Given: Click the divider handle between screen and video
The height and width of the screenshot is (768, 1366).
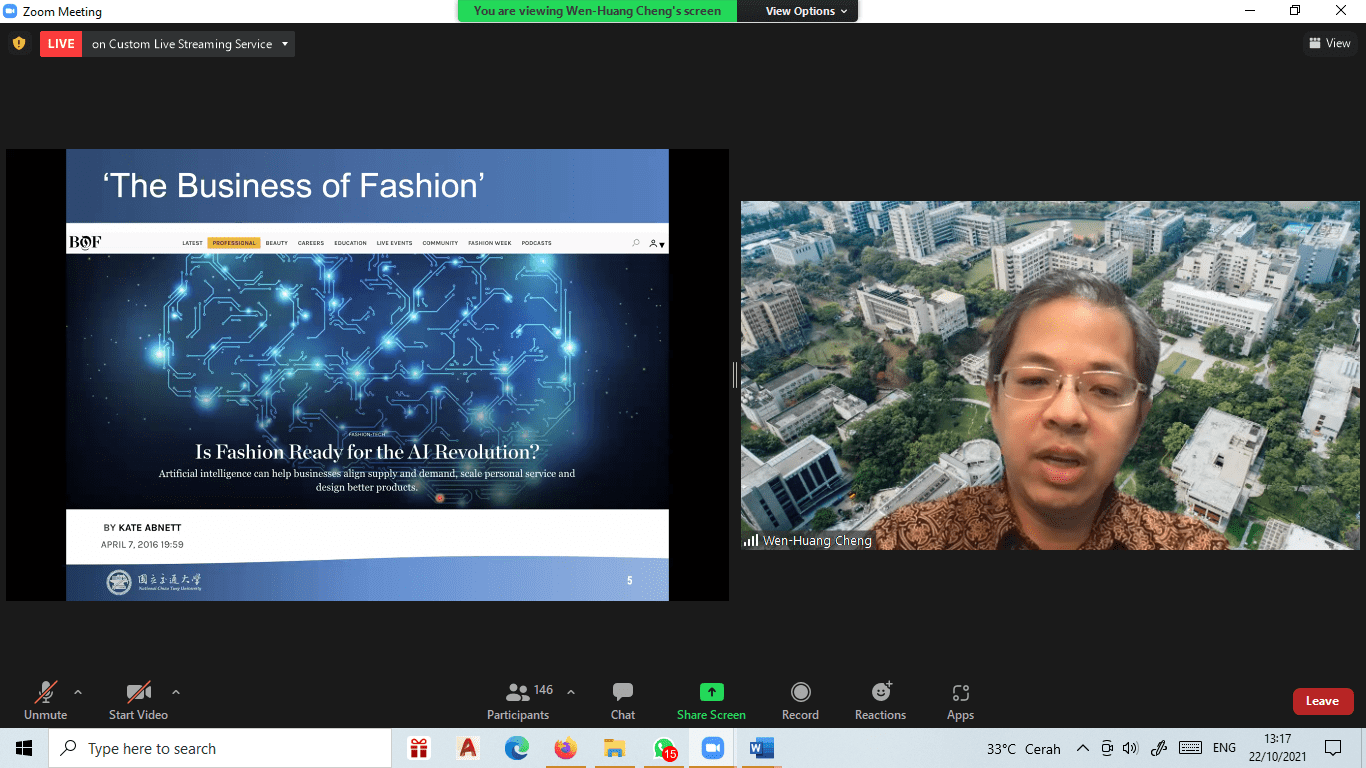Looking at the screenshot, I should [735, 375].
